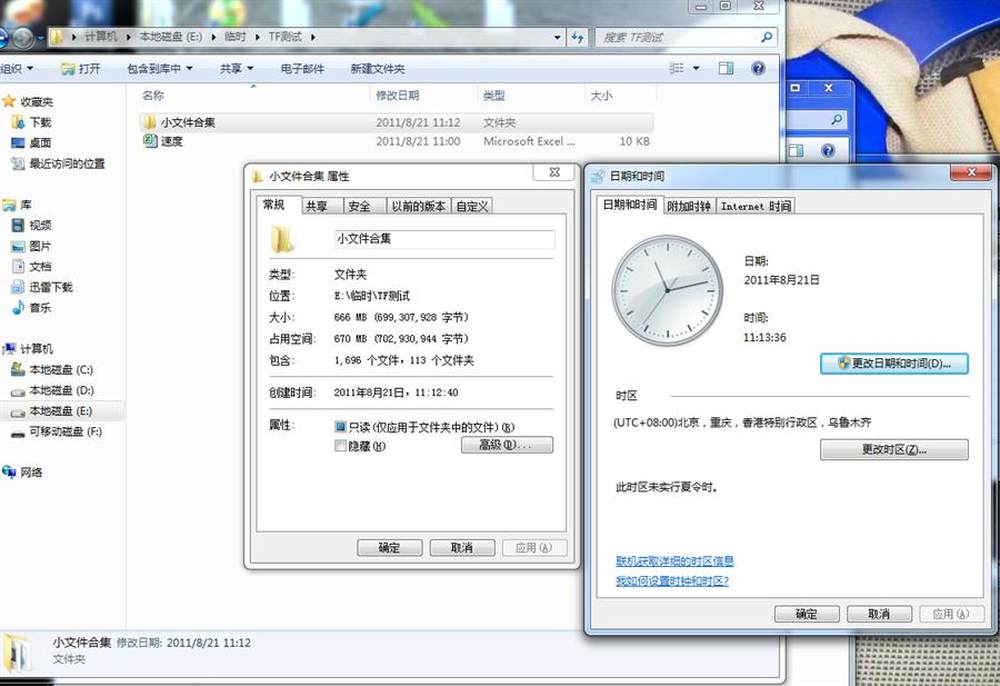Click the Help question mark icon in Explorer
Viewport: 1000px width, 686px height.
click(x=758, y=68)
